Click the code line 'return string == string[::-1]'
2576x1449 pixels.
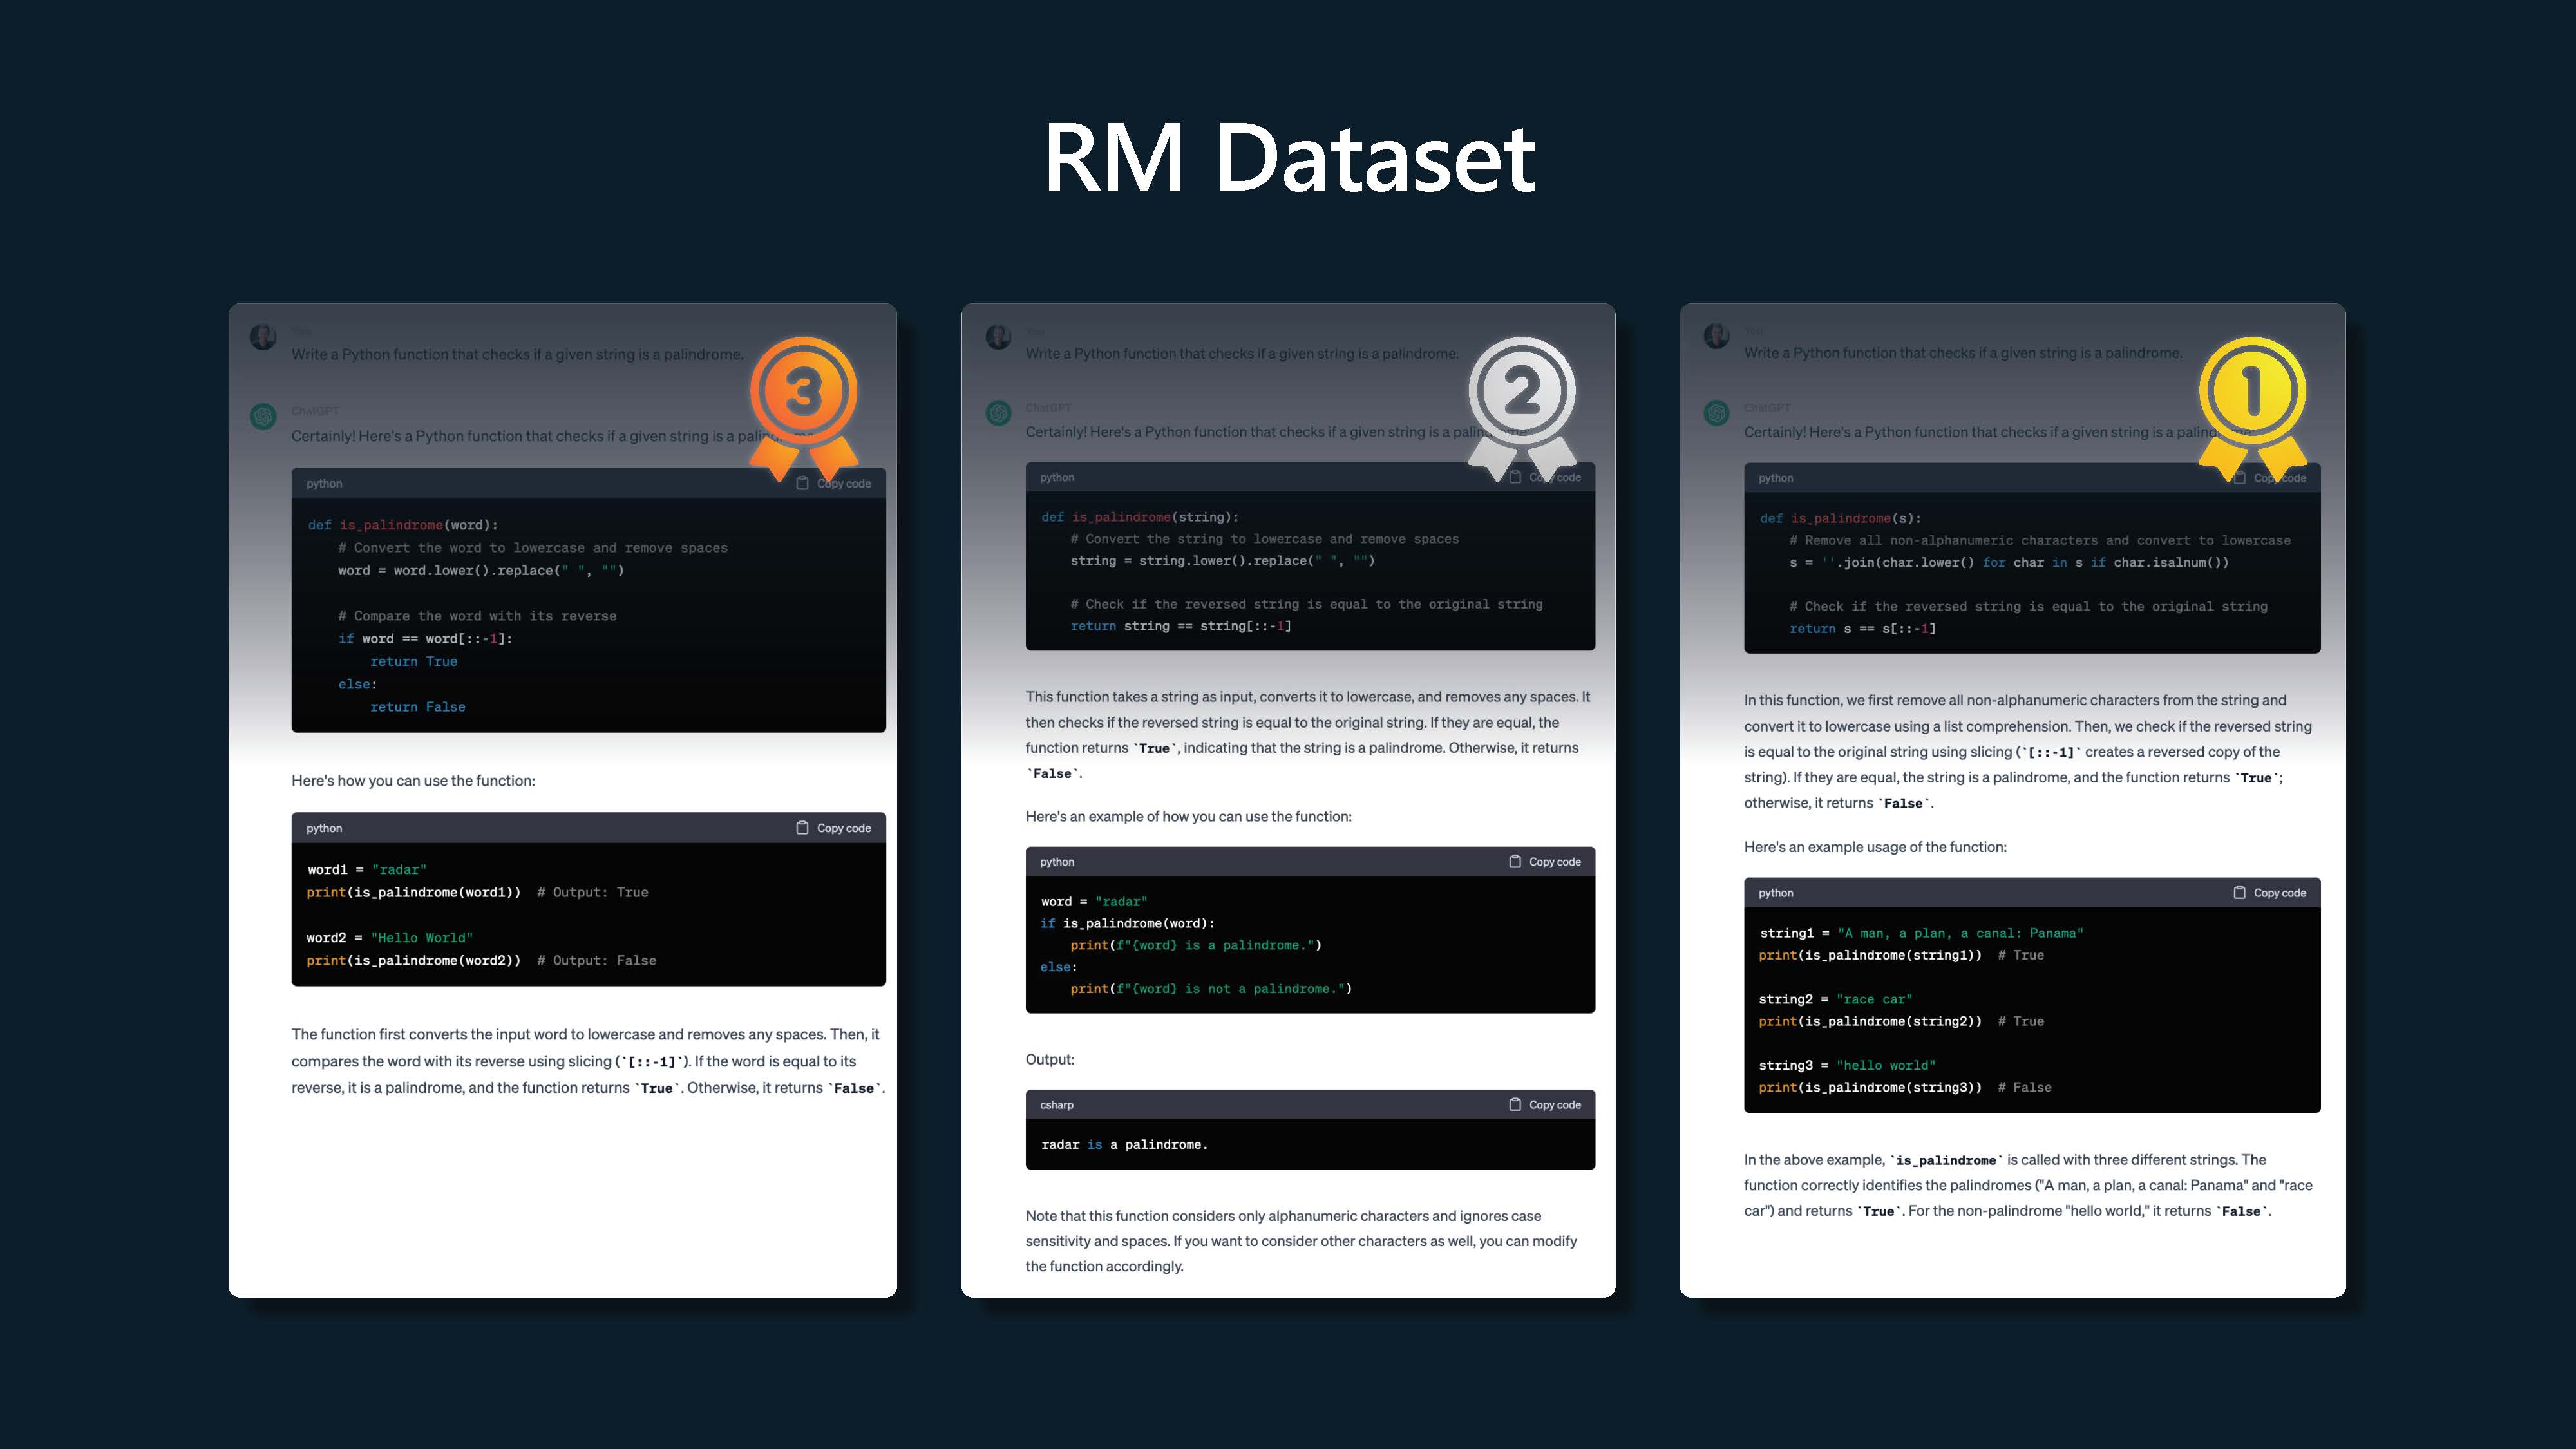tap(1180, 626)
